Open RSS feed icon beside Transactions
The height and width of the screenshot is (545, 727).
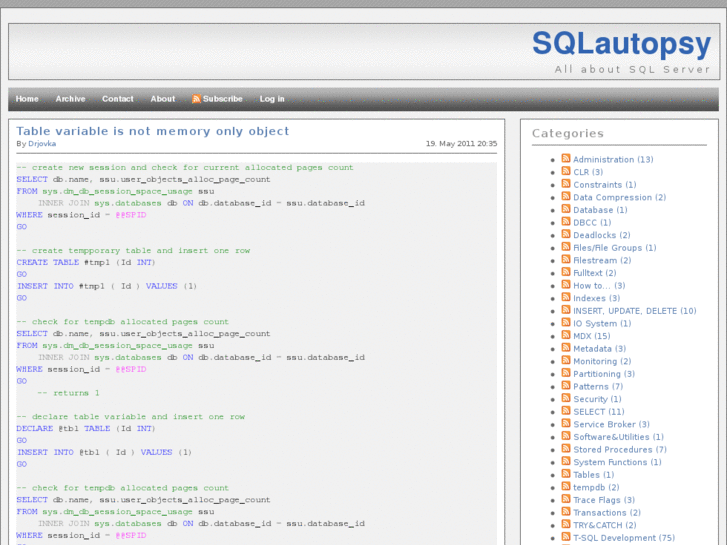tap(566, 512)
